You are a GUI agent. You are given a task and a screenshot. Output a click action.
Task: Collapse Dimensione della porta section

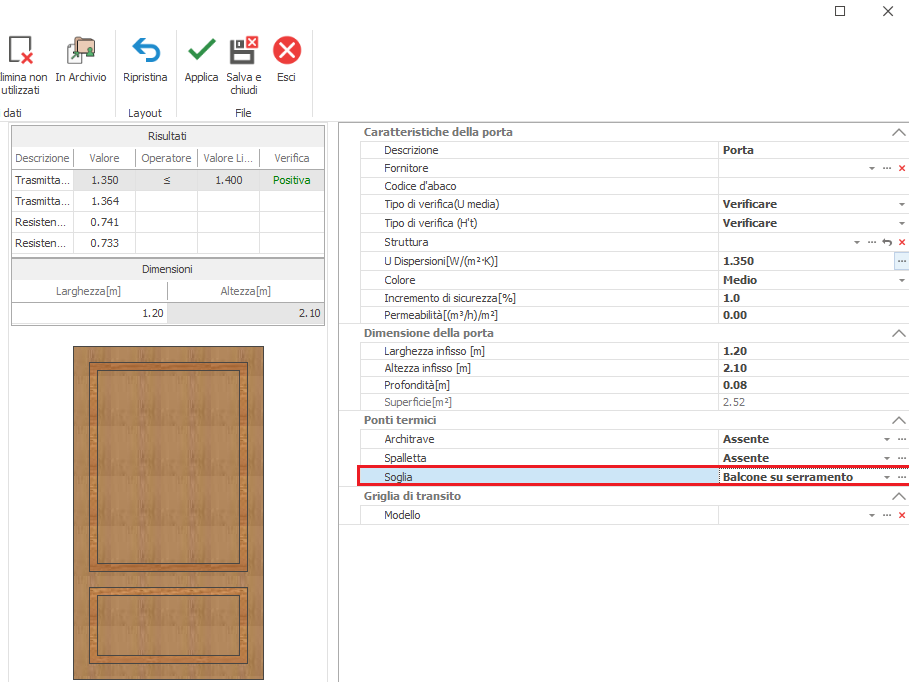[898, 333]
